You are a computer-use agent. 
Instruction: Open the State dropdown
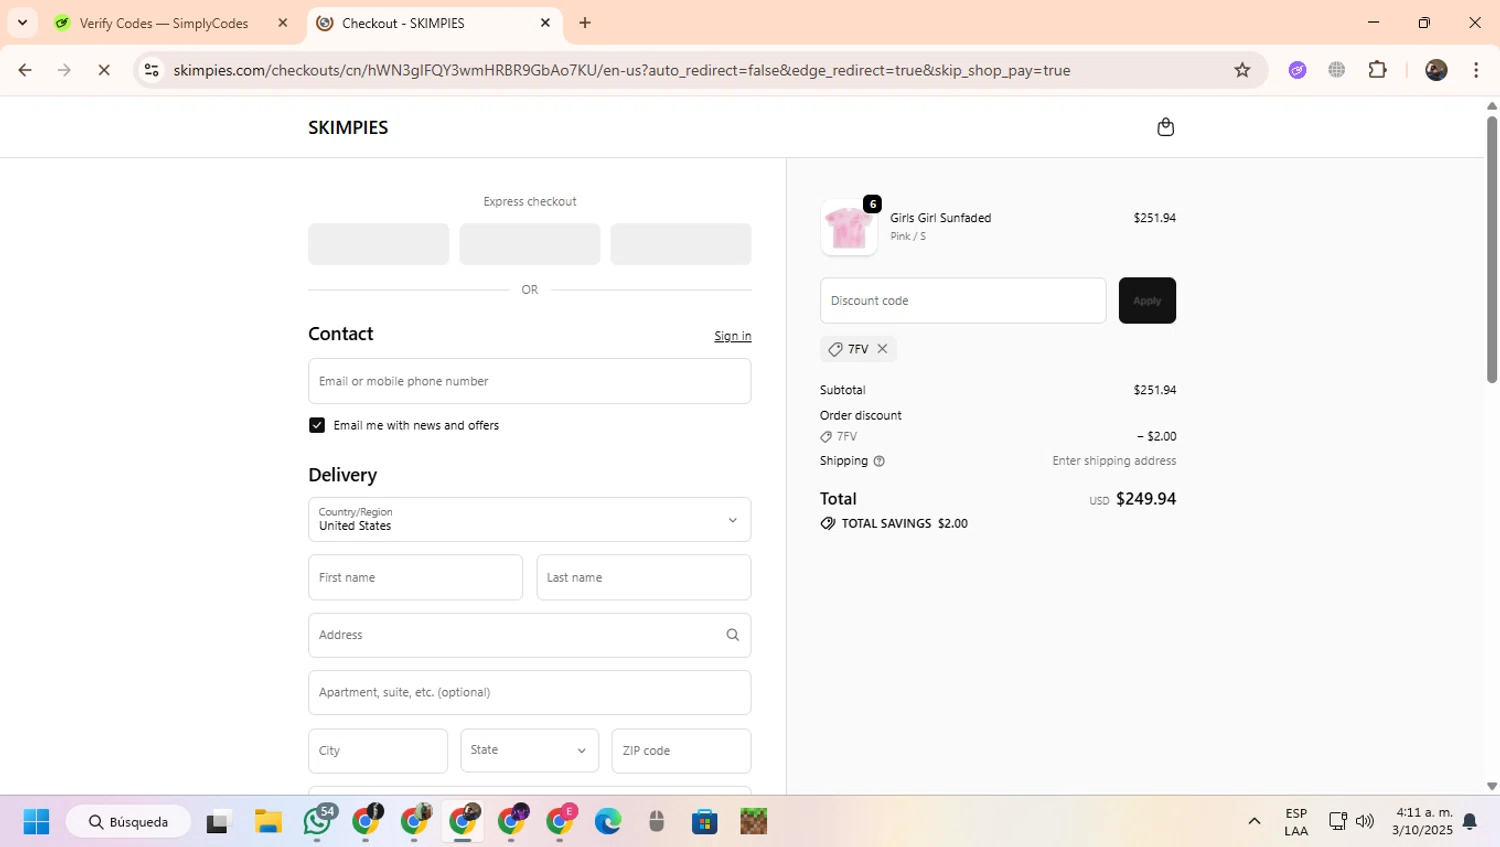(530, 750)
